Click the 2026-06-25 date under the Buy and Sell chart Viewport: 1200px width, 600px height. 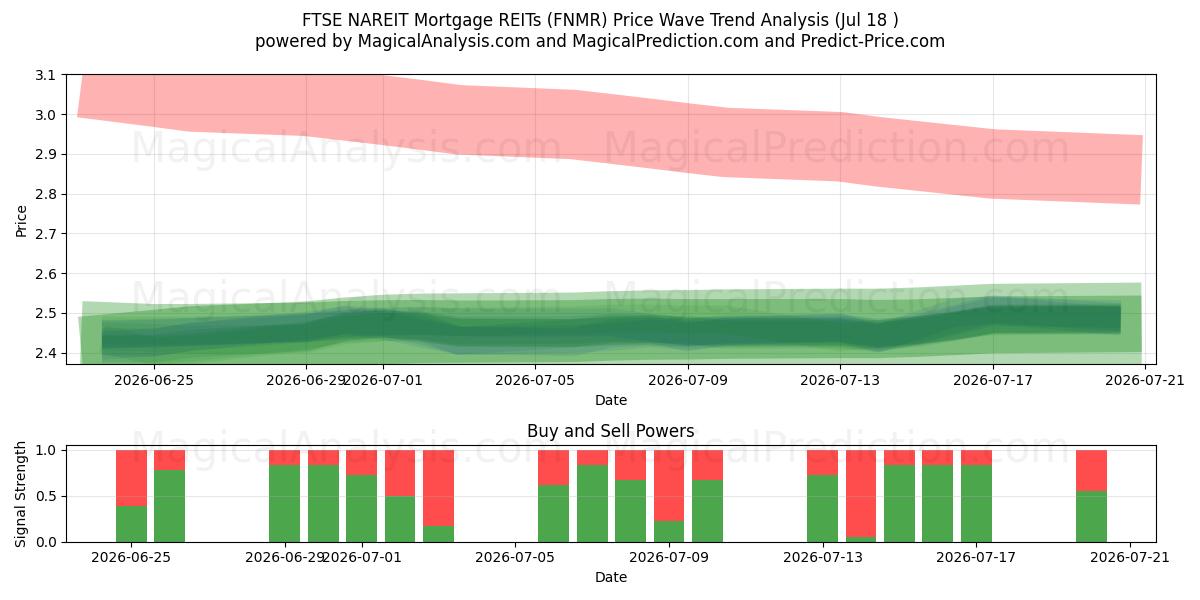(131, 557)
